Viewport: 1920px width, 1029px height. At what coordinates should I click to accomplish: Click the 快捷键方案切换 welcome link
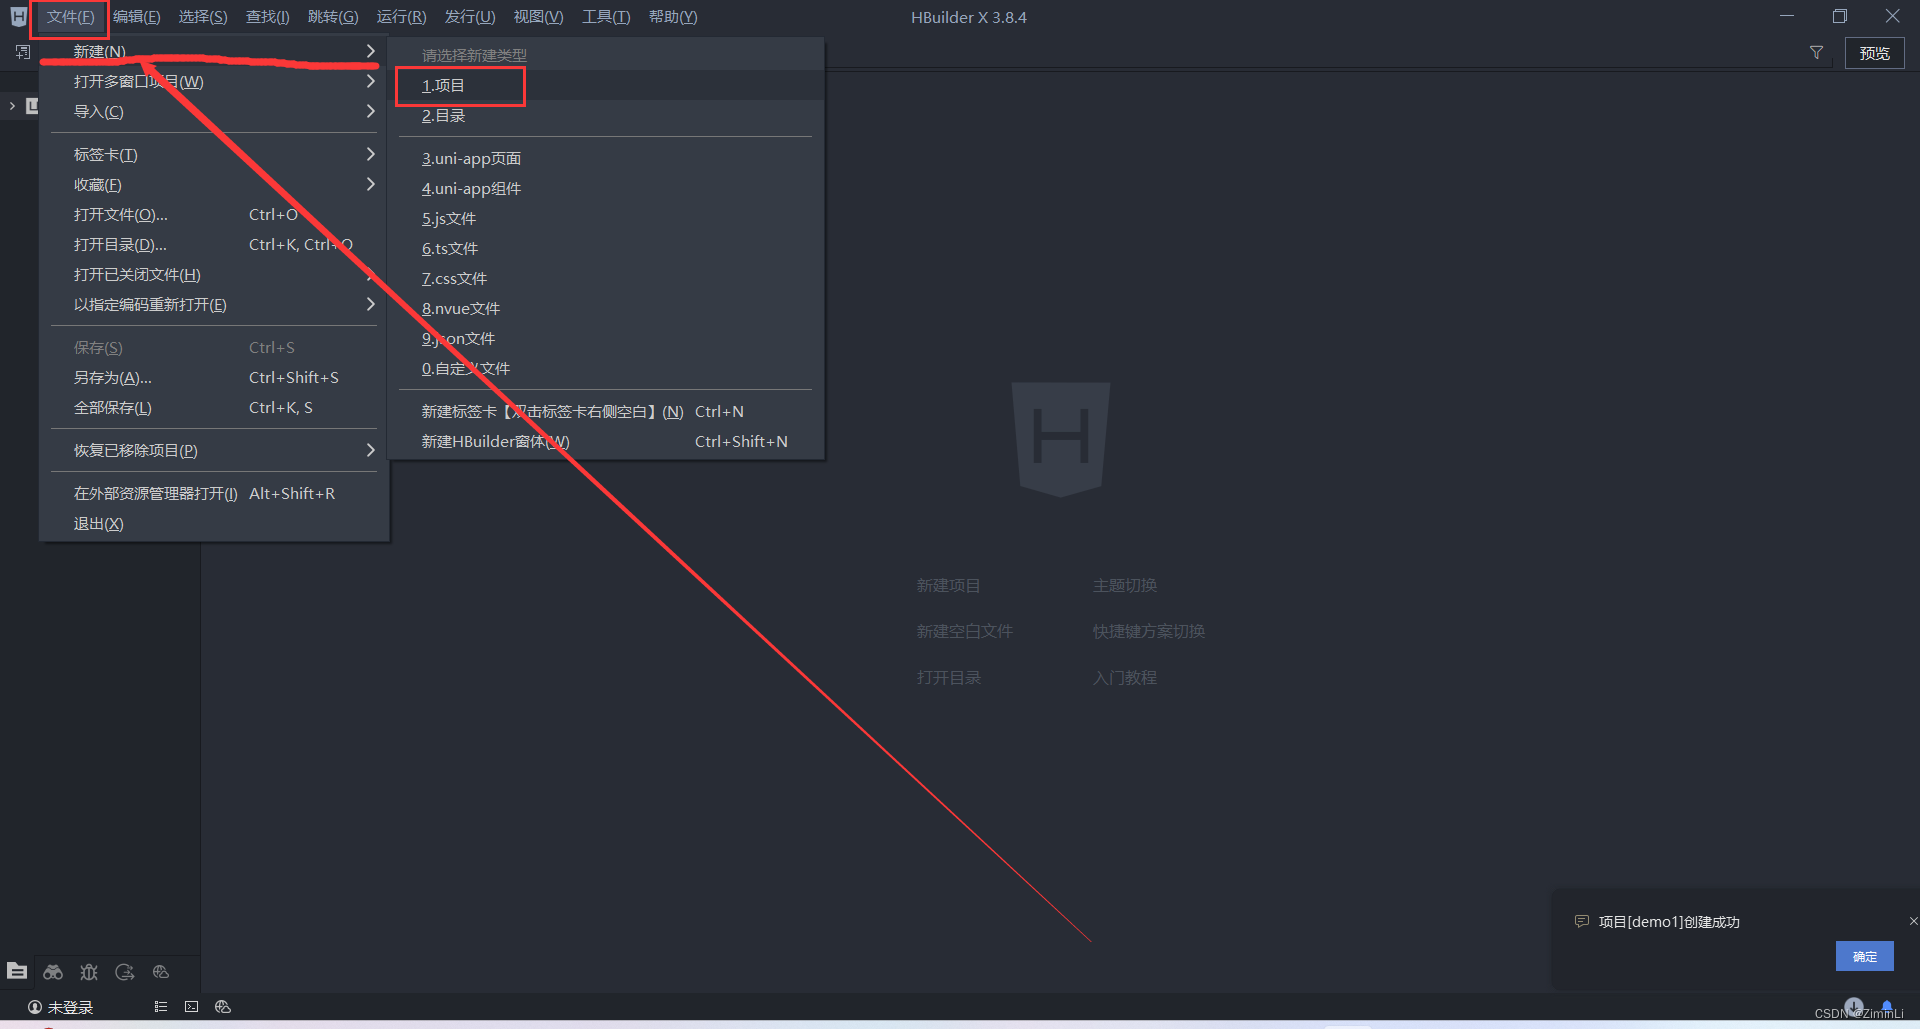click(x=1148, y=631)
